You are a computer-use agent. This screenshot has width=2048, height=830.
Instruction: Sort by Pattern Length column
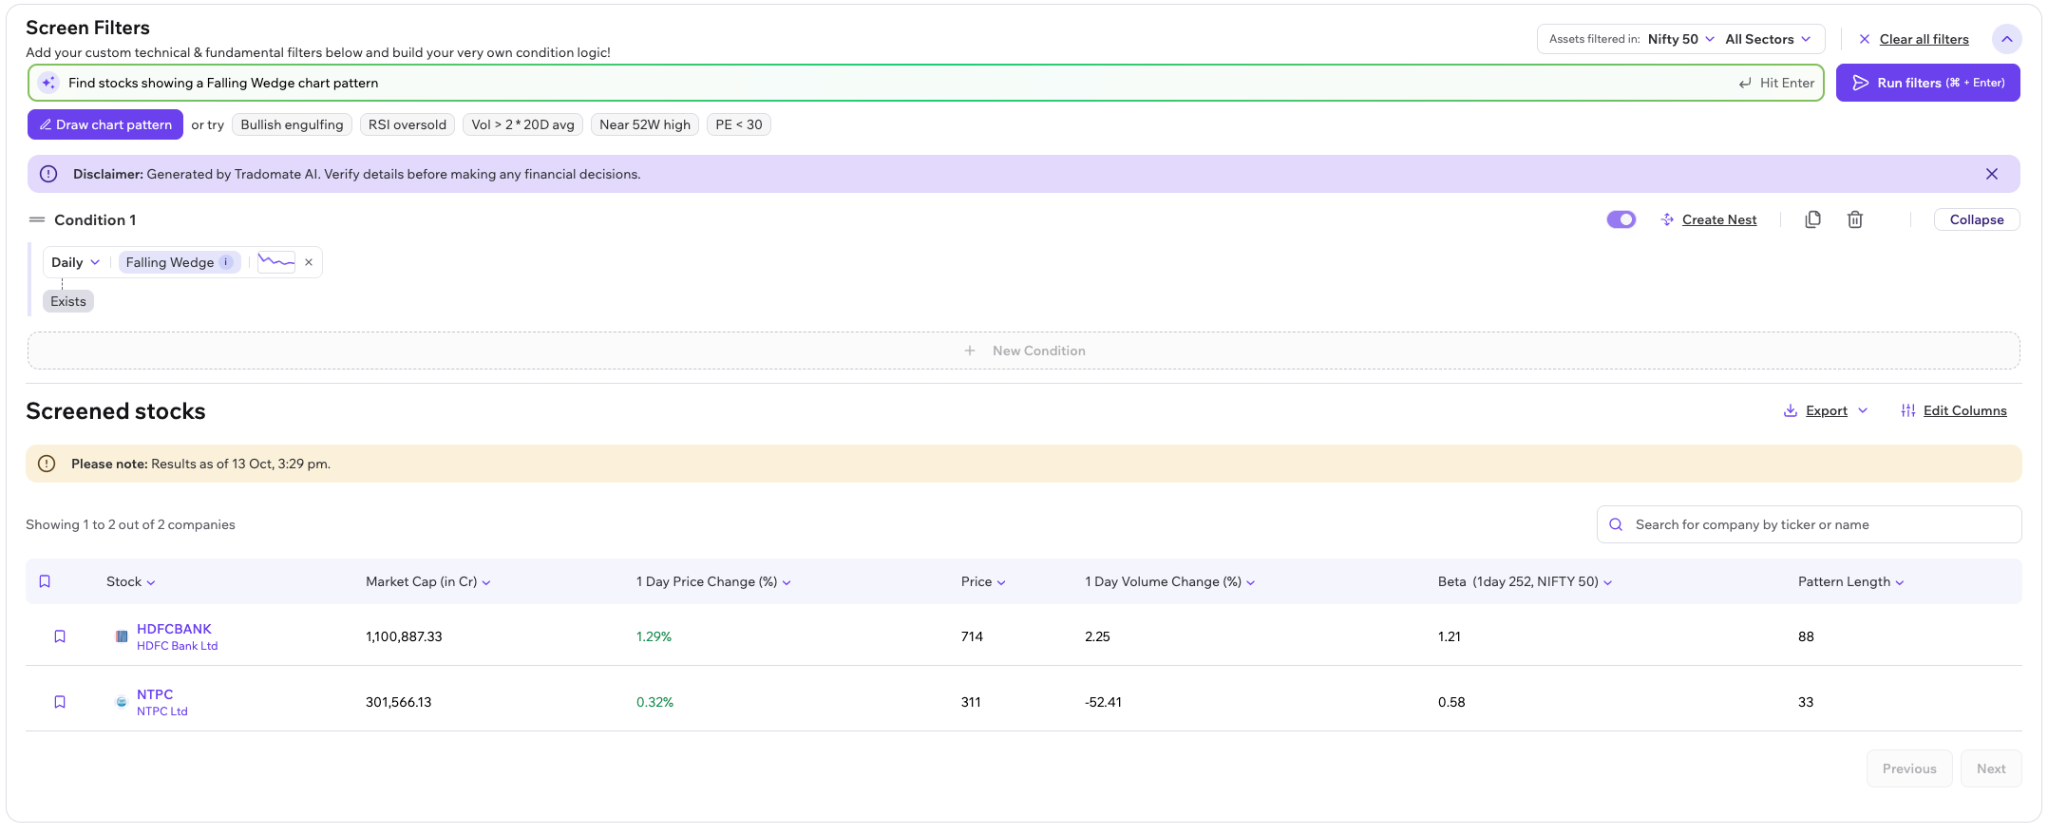pyautogui.click(x=1851, y=581)
